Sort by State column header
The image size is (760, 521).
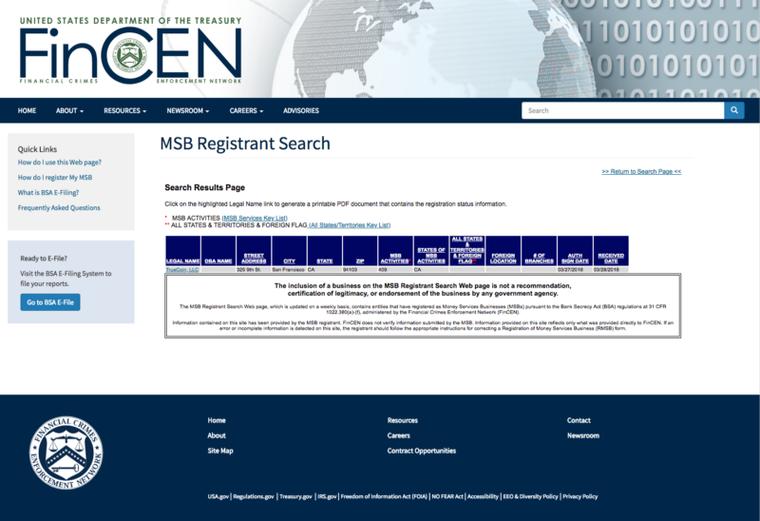325,261
